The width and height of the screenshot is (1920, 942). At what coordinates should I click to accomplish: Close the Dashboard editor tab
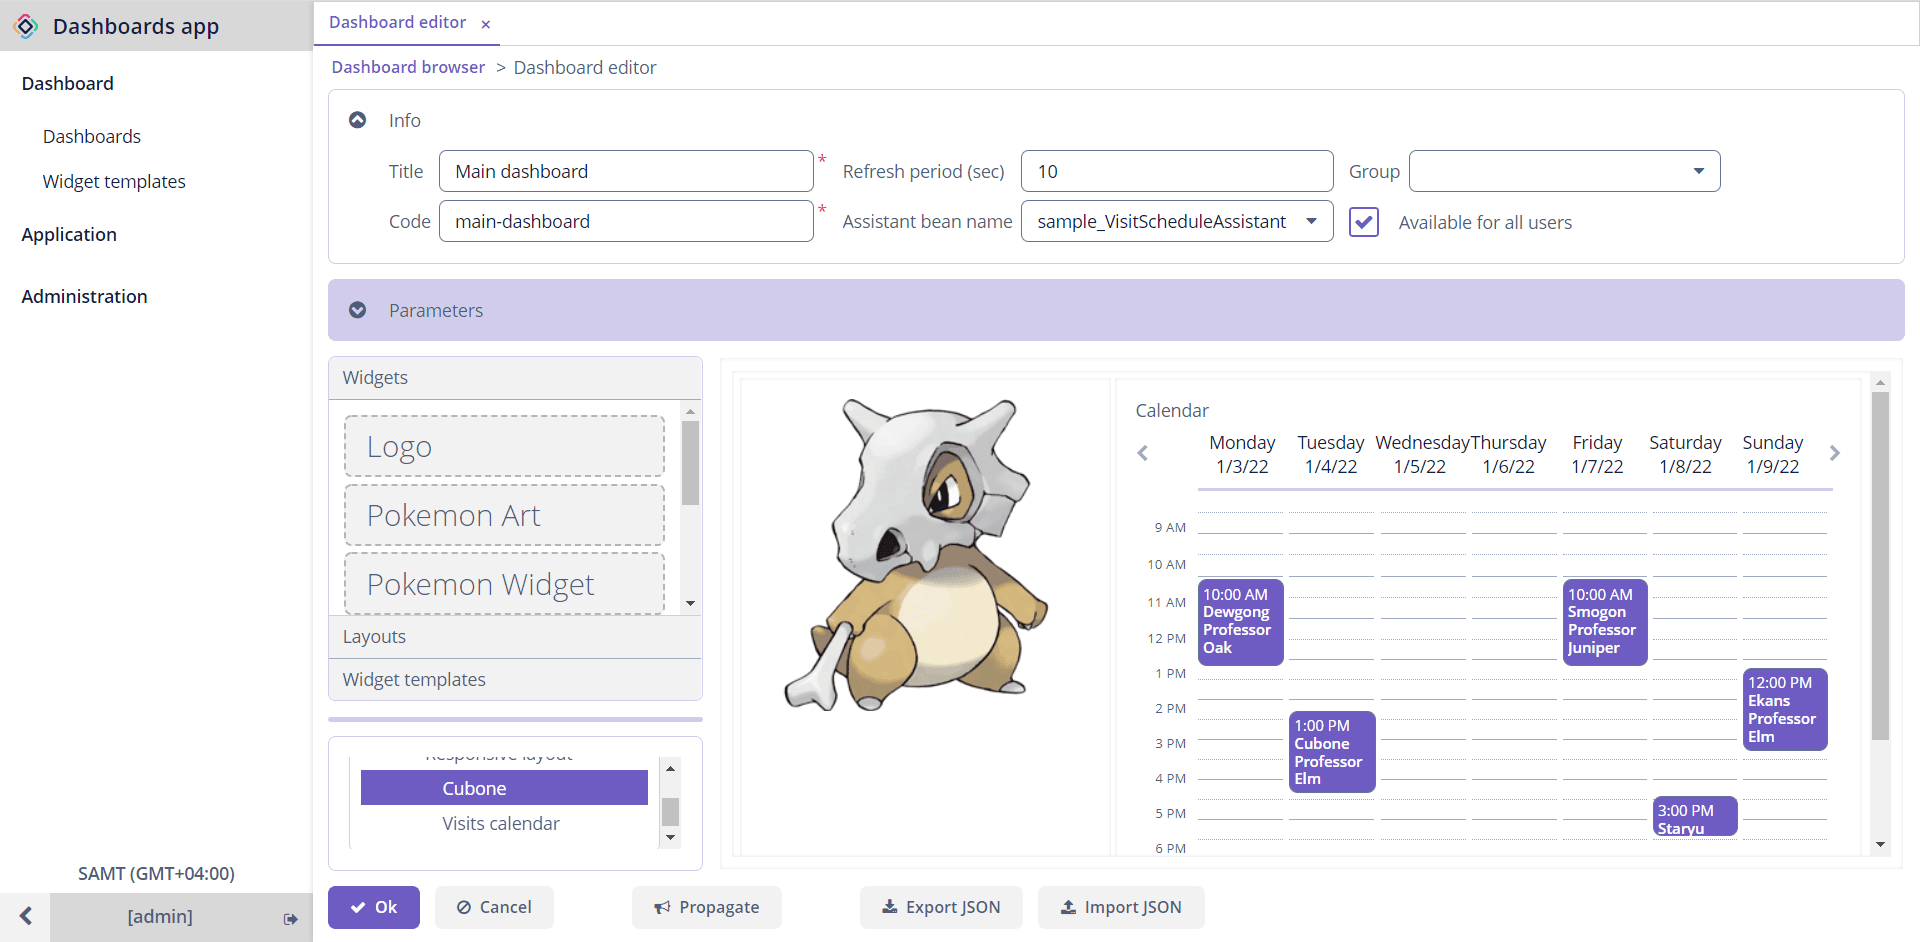pyautogui.click(x=486, y=24)
